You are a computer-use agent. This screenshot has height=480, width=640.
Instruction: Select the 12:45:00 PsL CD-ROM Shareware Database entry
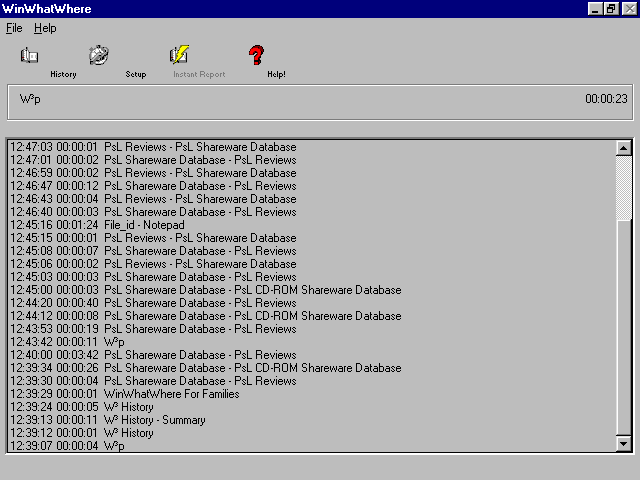[x=252, y=290]
